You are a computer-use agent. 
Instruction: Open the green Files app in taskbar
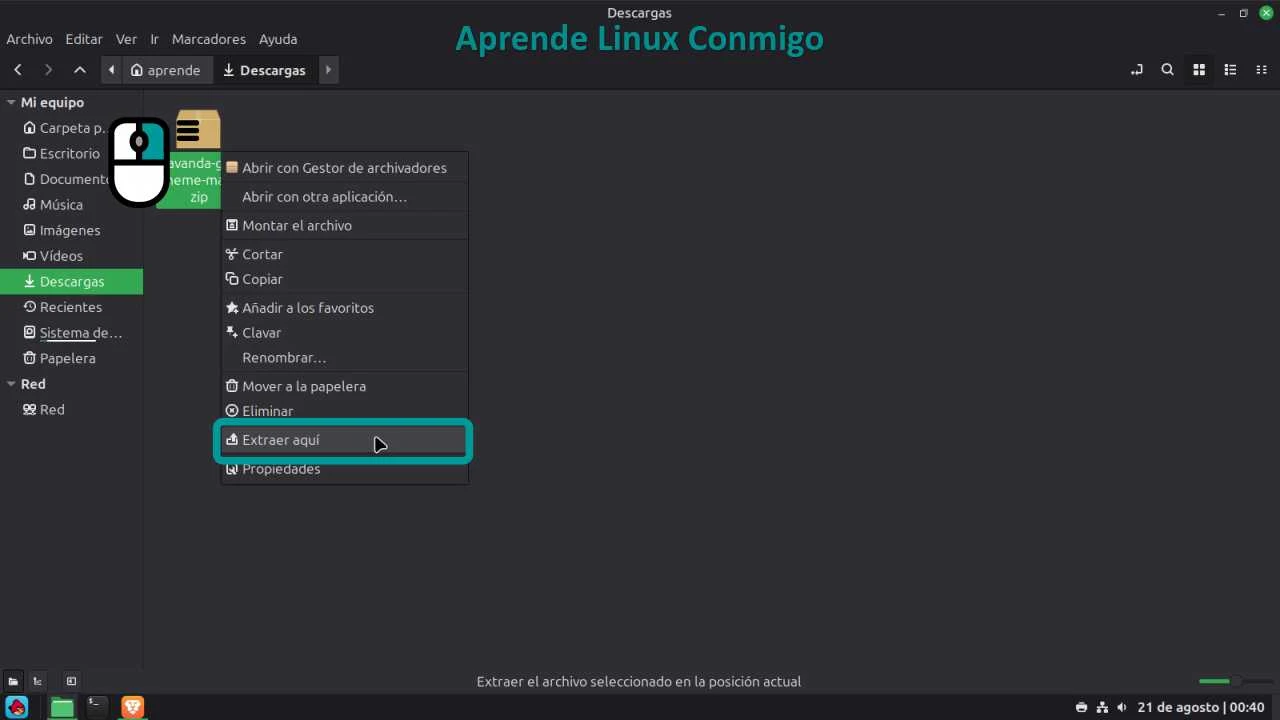pyautogui.click(x=62, y=707)
